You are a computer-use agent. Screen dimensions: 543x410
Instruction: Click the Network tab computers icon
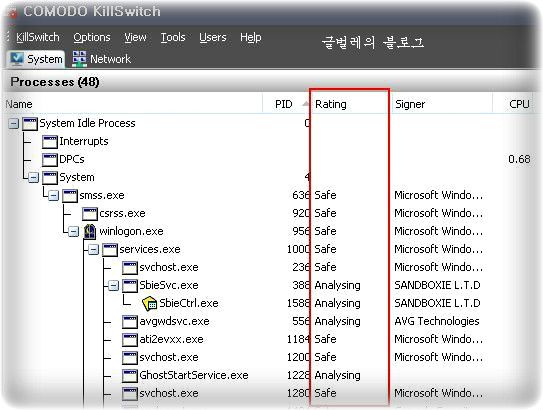(x=79, y=59)
